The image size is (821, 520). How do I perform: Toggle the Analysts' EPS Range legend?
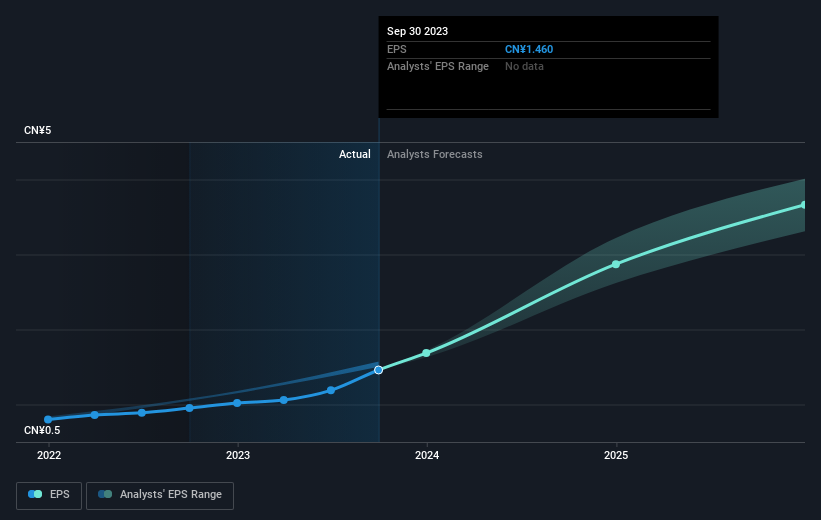point(160,495)
